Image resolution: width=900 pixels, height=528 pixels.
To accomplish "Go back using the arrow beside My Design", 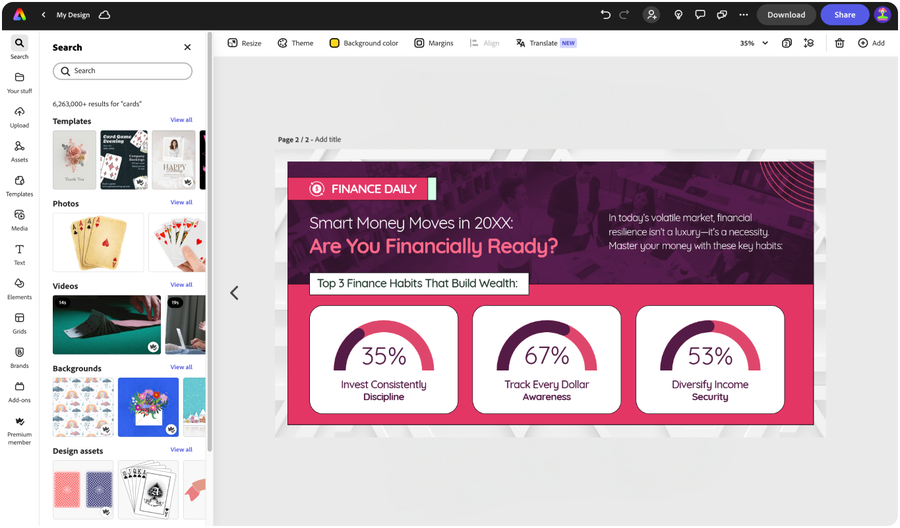I will [44, 15].
